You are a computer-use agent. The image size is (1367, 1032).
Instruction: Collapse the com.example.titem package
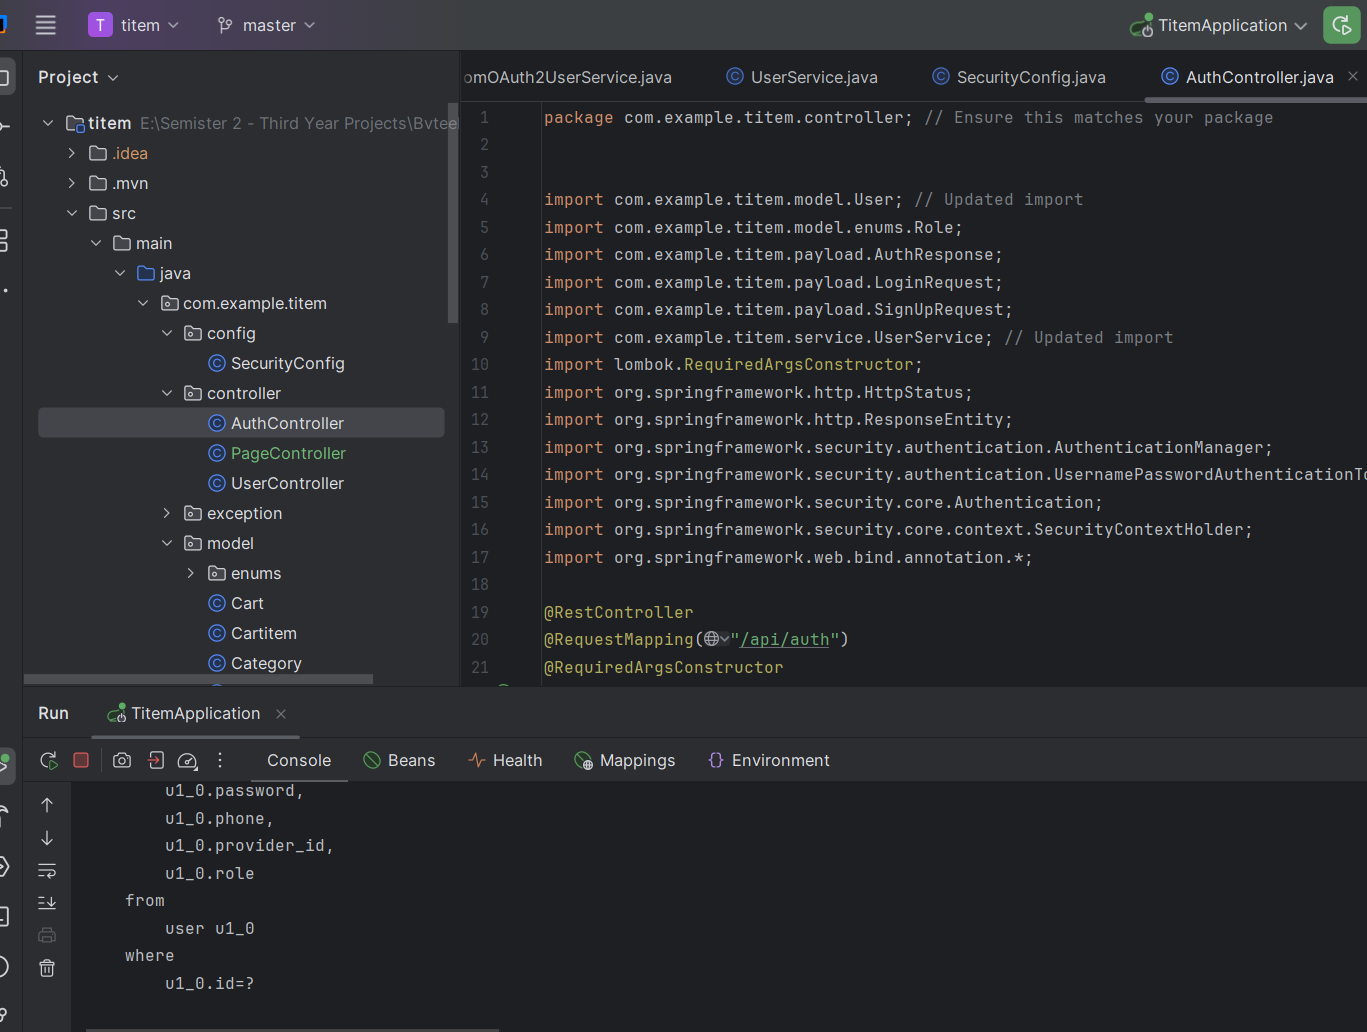pos(143,303)
